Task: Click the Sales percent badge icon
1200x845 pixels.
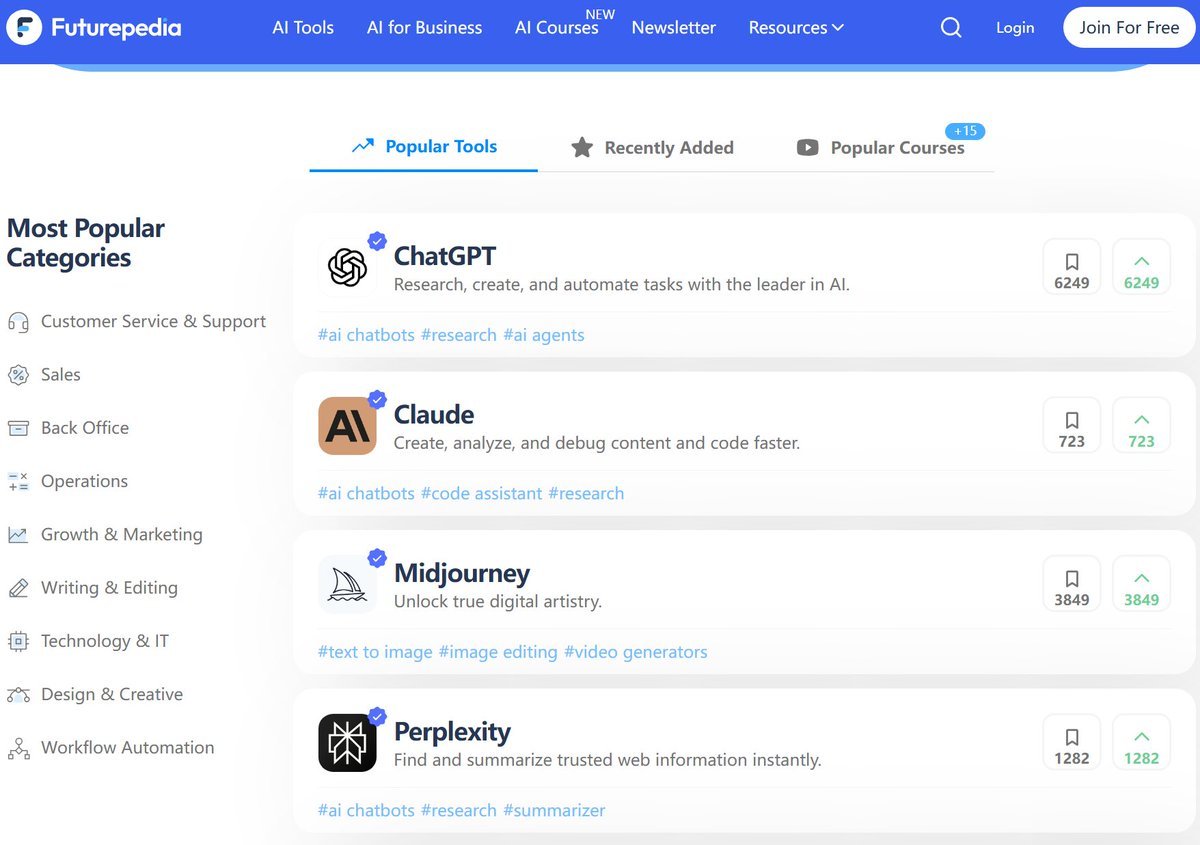Action: (18, 375)
